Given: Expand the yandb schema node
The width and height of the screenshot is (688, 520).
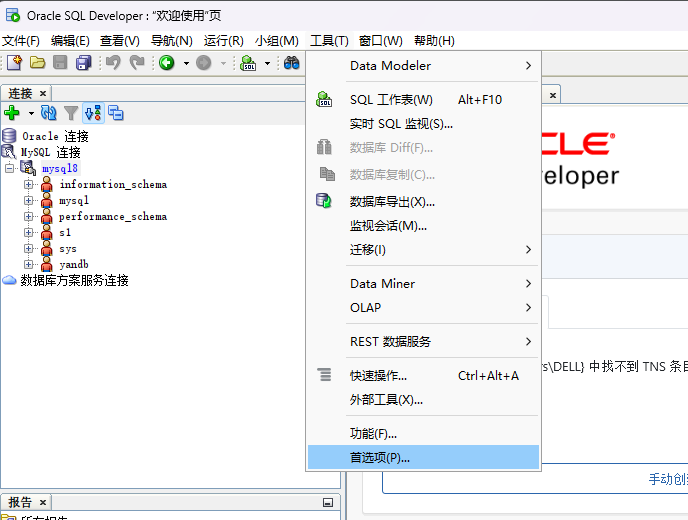Looking at the screenshot, I should pyautogui.click(x=29, y=264).
